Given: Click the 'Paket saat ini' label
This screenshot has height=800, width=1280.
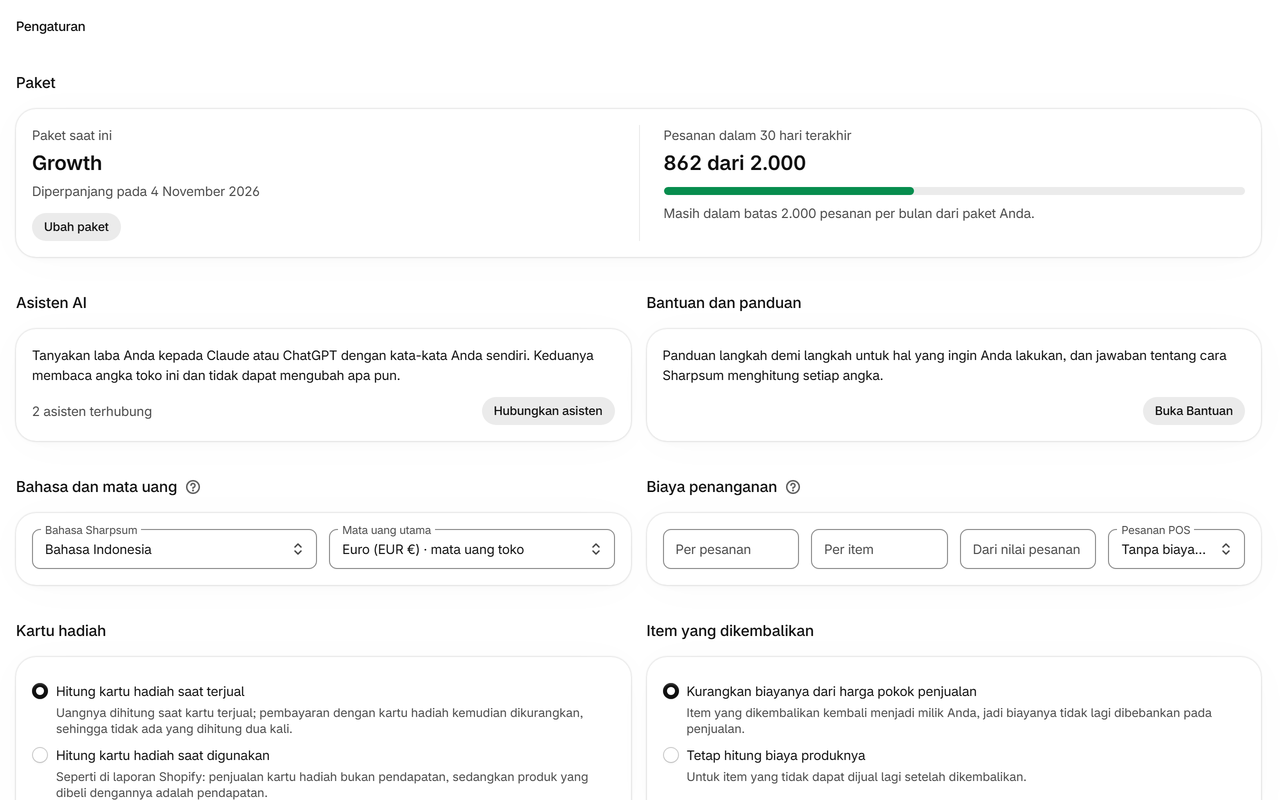Looking at the screenshot, I should click(72, 135).
